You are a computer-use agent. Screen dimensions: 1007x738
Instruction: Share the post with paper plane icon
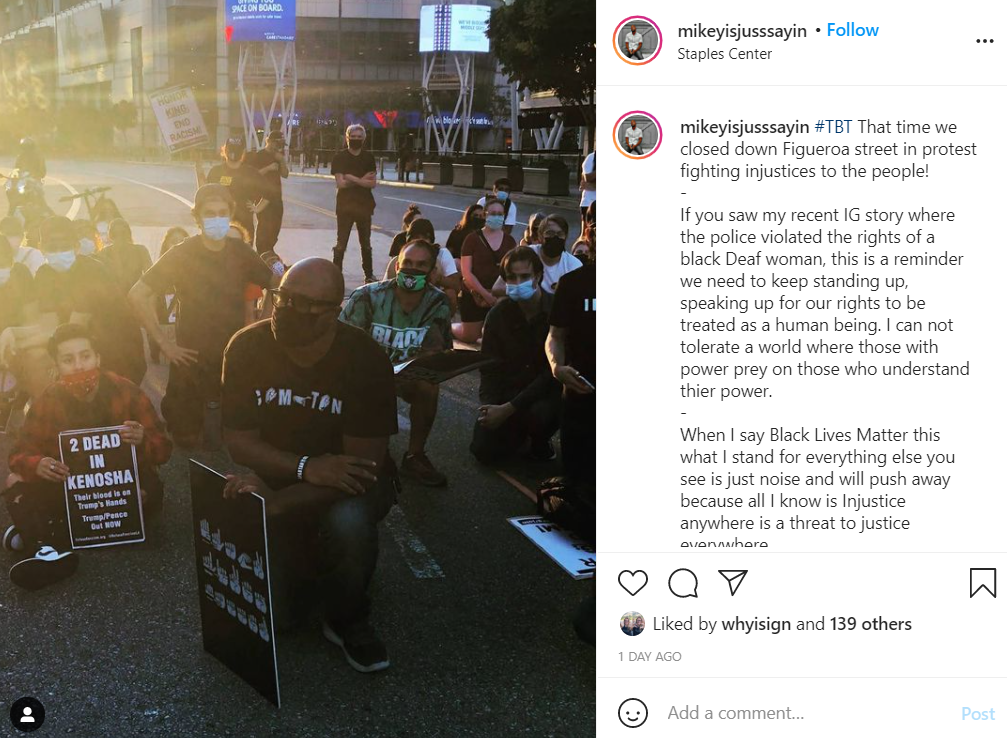coord(733,582)
